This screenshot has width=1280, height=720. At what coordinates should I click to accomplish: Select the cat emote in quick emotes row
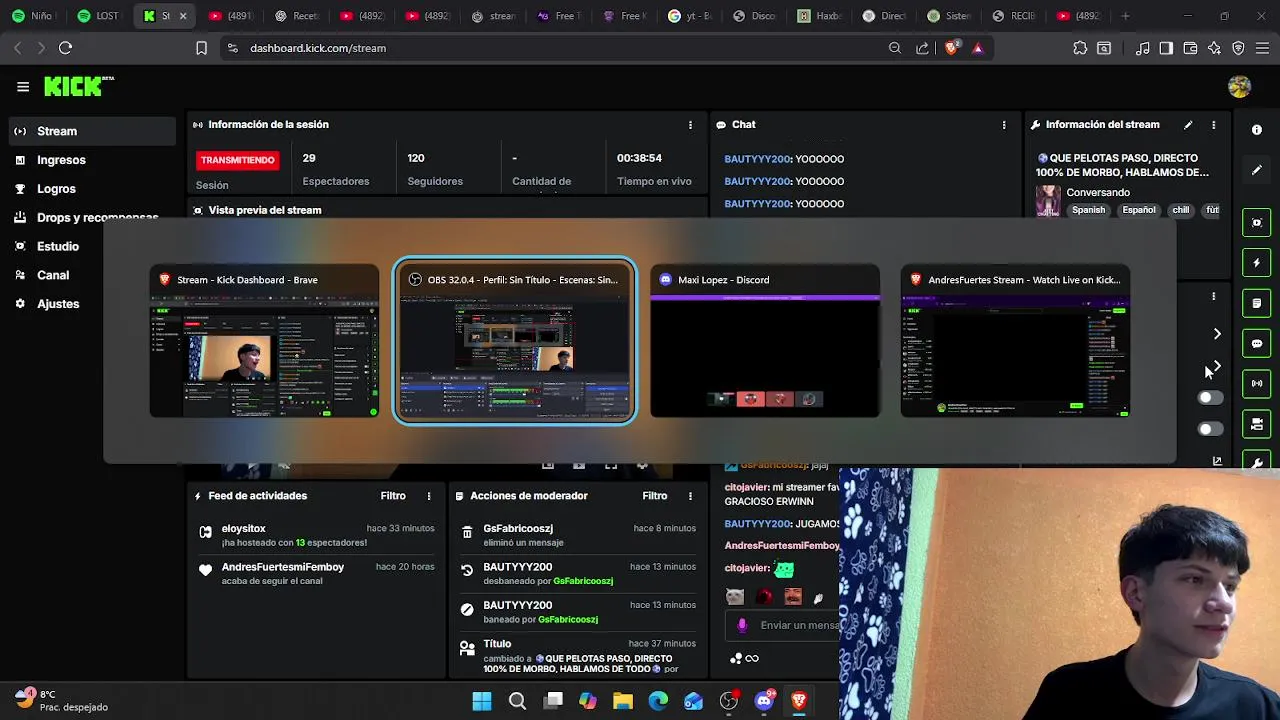[735, 597]
